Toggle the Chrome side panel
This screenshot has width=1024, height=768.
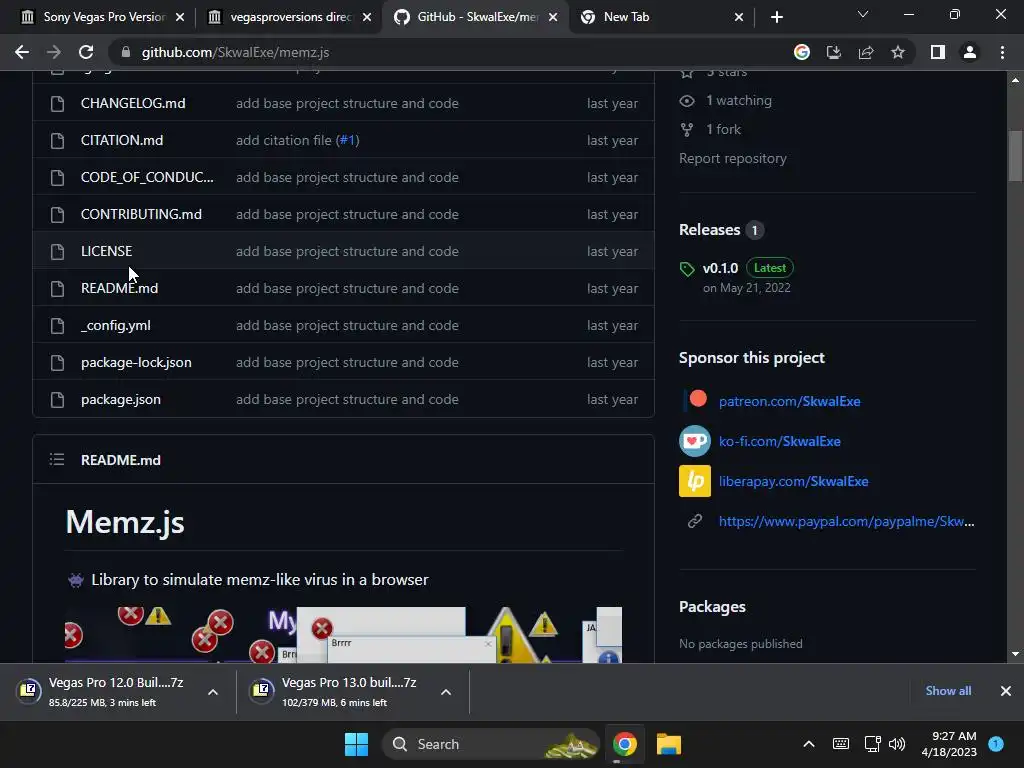(x=938, y=52)
